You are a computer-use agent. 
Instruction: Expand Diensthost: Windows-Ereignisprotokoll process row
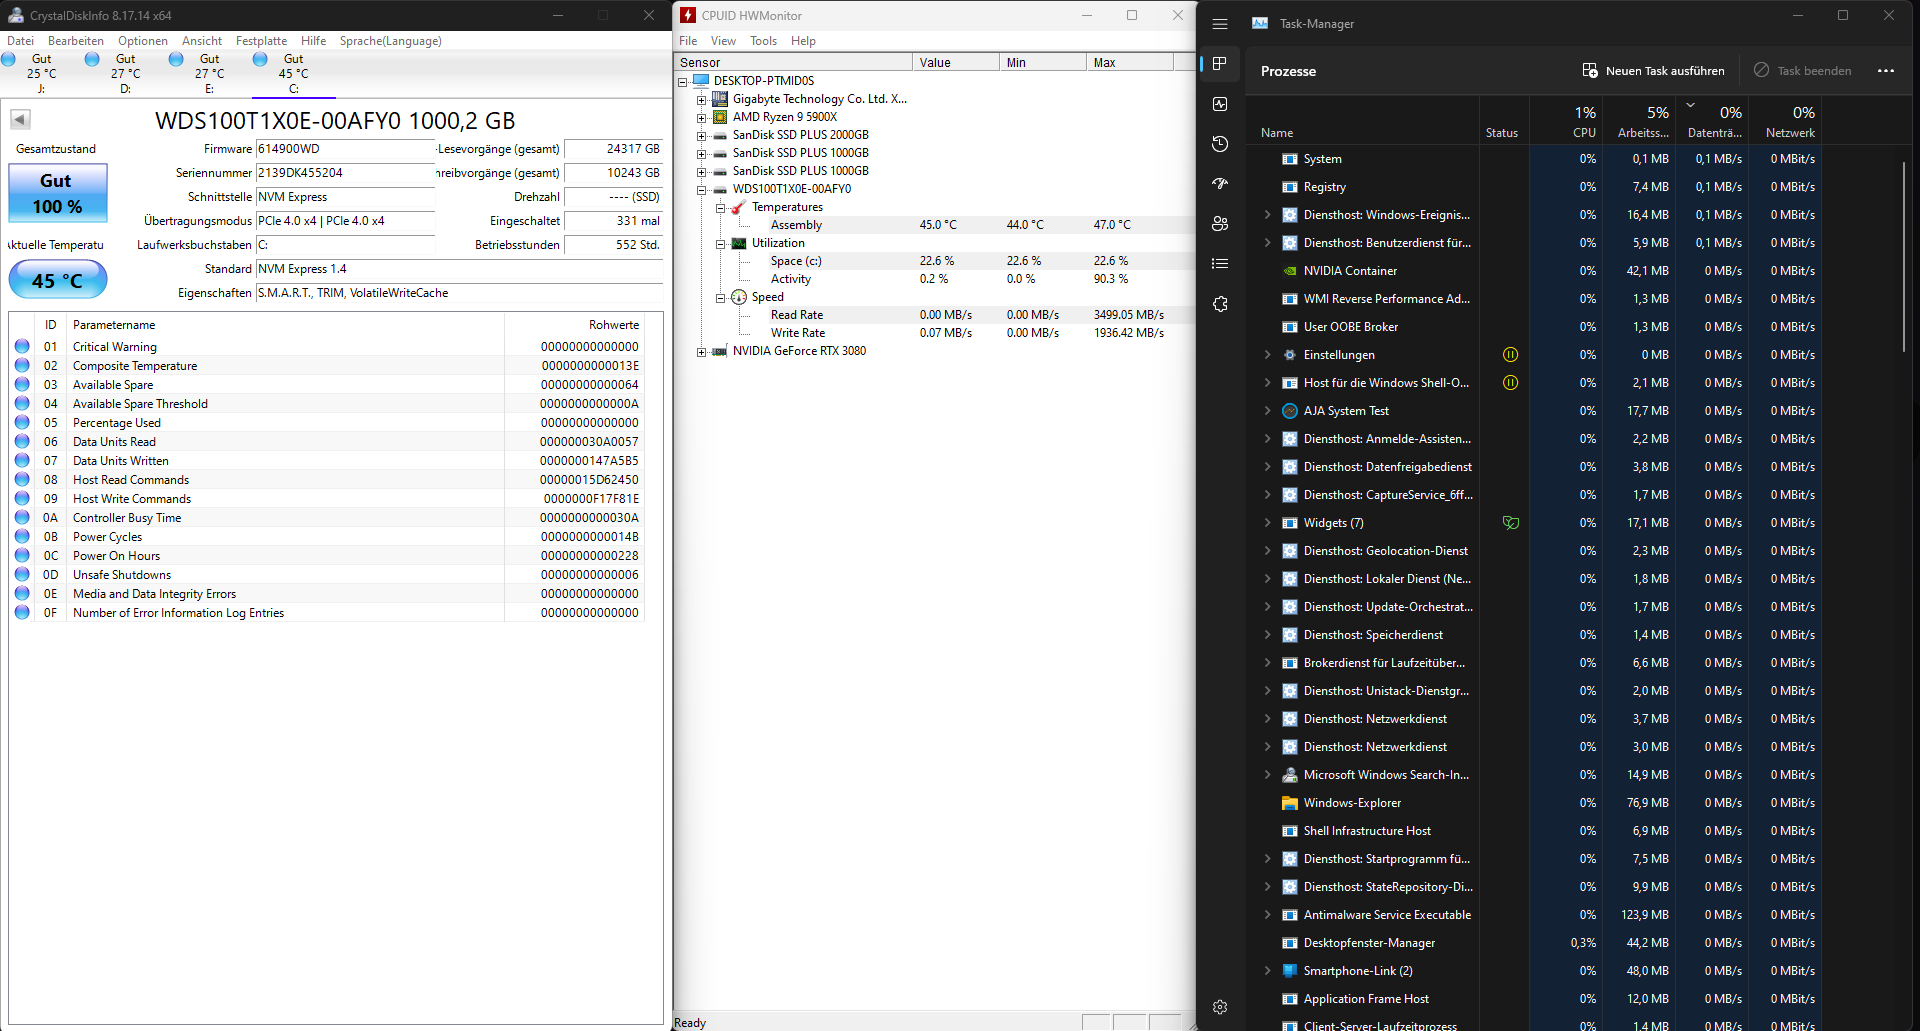pyautogui.click(x=1267, y=215)
